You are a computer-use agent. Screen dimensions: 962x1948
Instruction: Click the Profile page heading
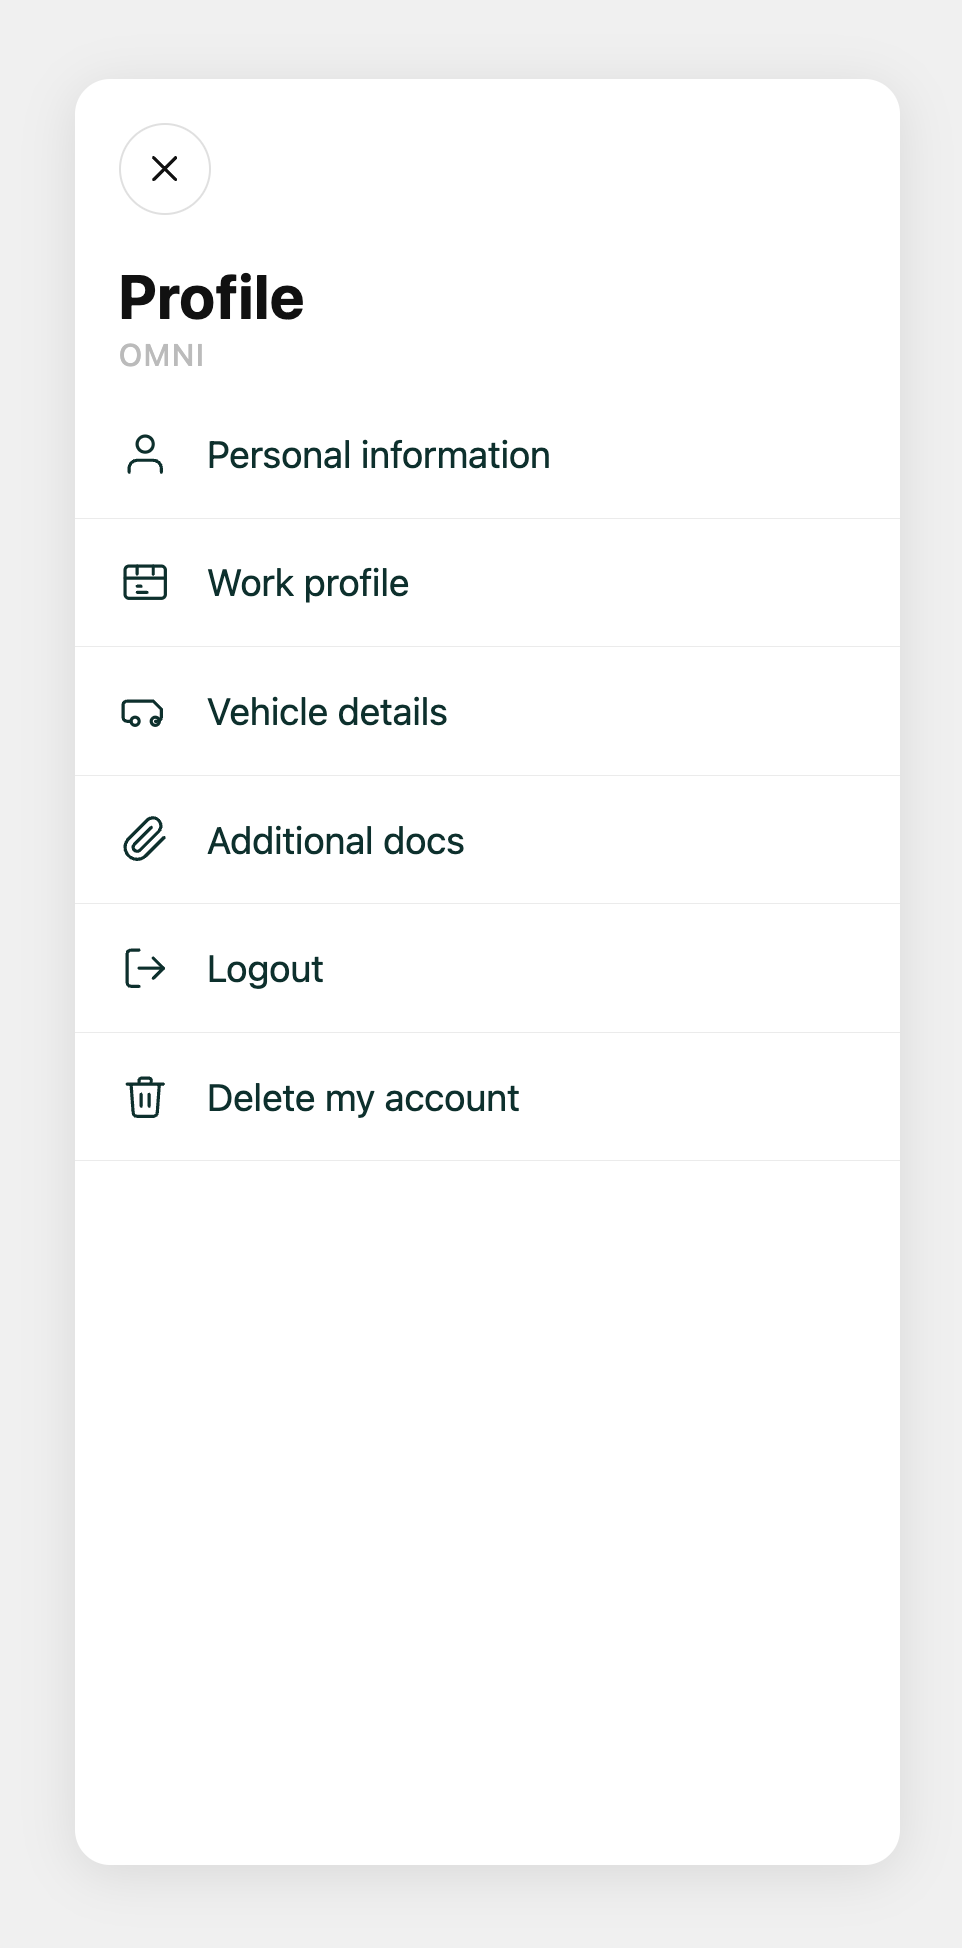pos(211,298)
